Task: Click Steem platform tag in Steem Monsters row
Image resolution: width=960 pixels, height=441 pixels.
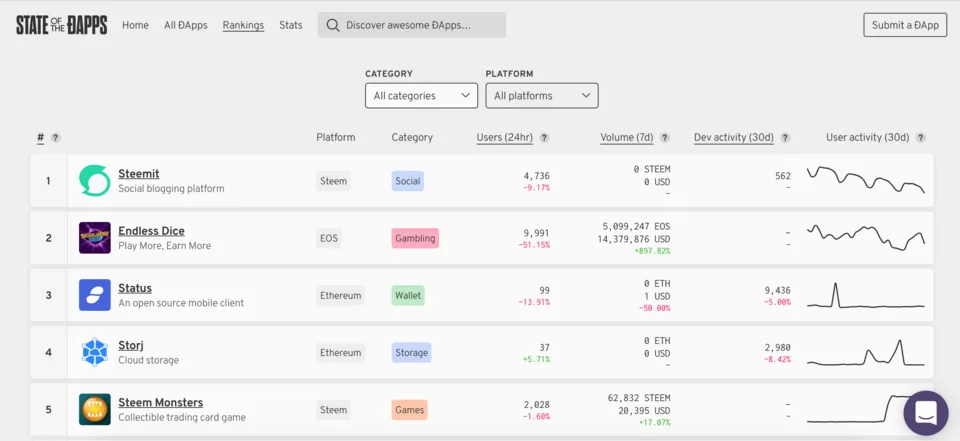Action: pos(333,409)
